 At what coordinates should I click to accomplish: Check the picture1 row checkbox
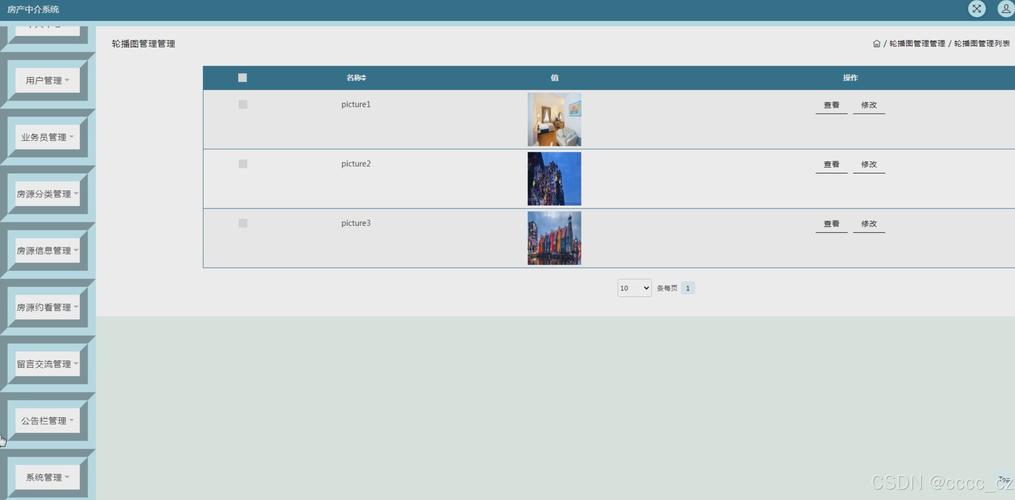[243, 104]
